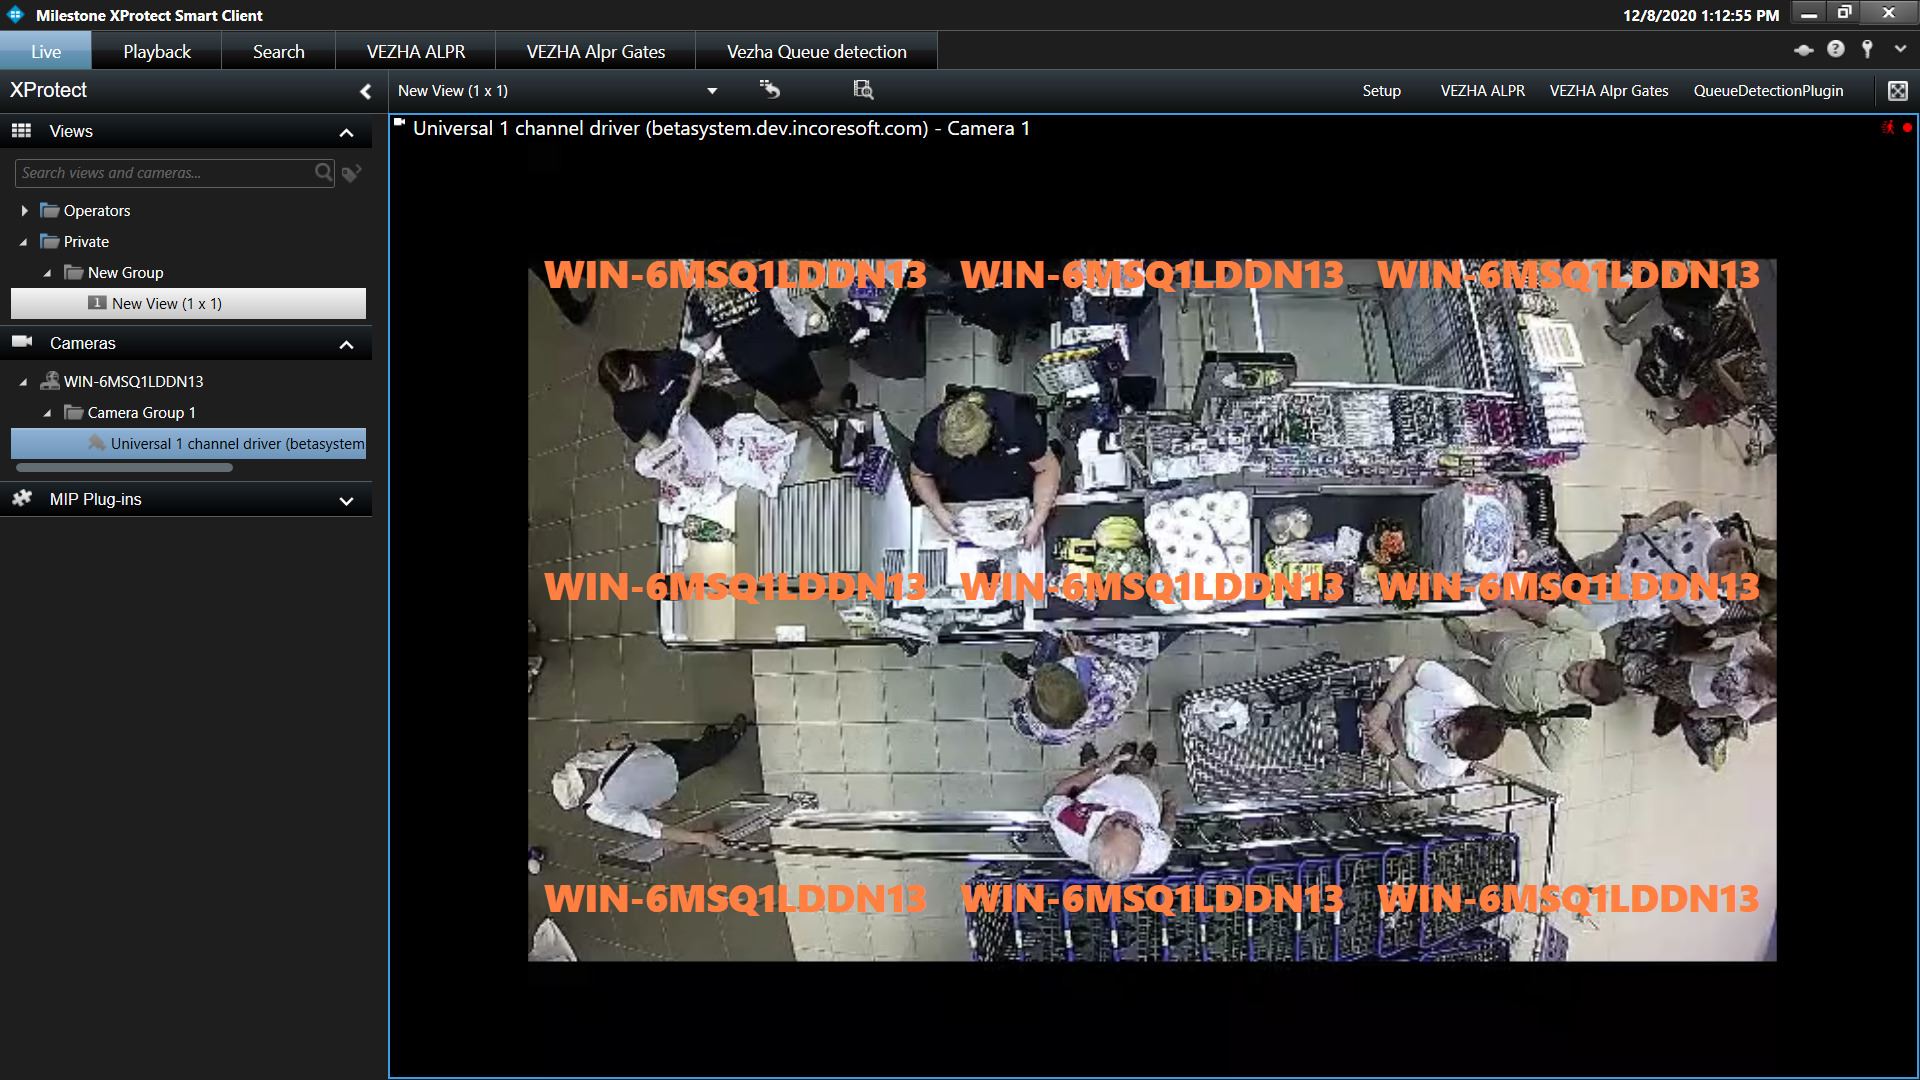Click the QueueDetectionPlugin button
This screenshot has height=1080, width=1920.
(1768, 90)
